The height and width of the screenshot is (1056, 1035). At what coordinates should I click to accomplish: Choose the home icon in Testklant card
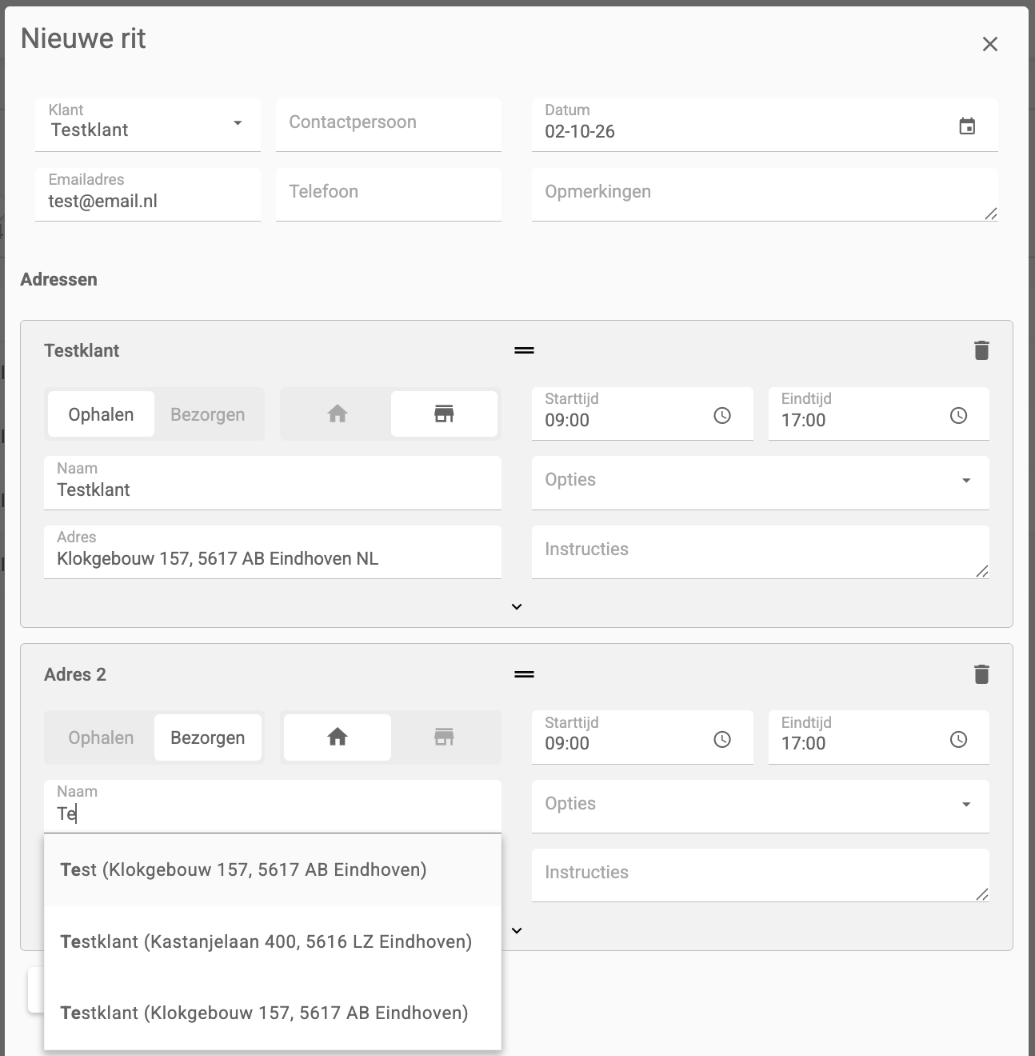[x=337, y=414]
